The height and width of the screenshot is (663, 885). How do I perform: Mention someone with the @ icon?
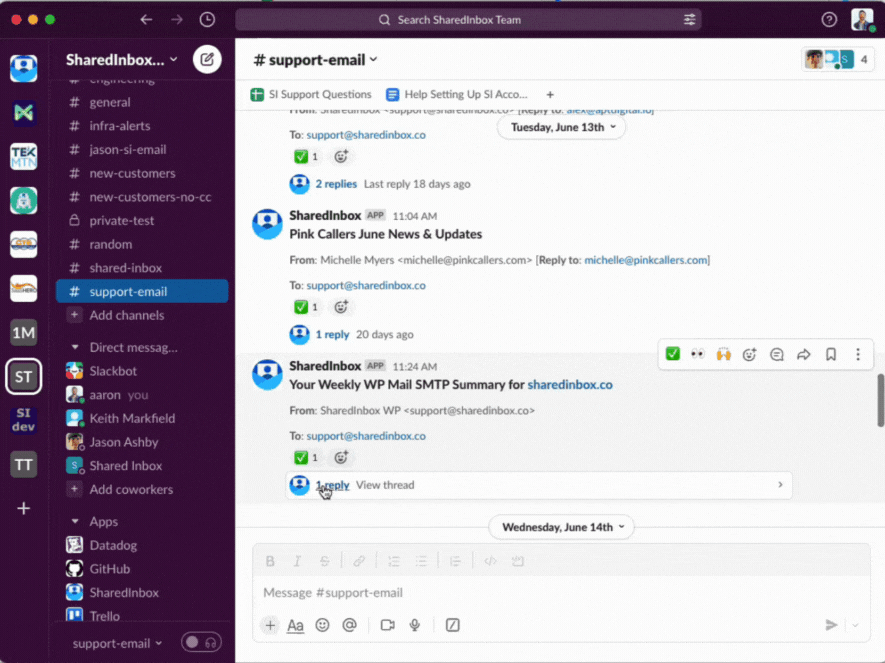click(349, 625)
